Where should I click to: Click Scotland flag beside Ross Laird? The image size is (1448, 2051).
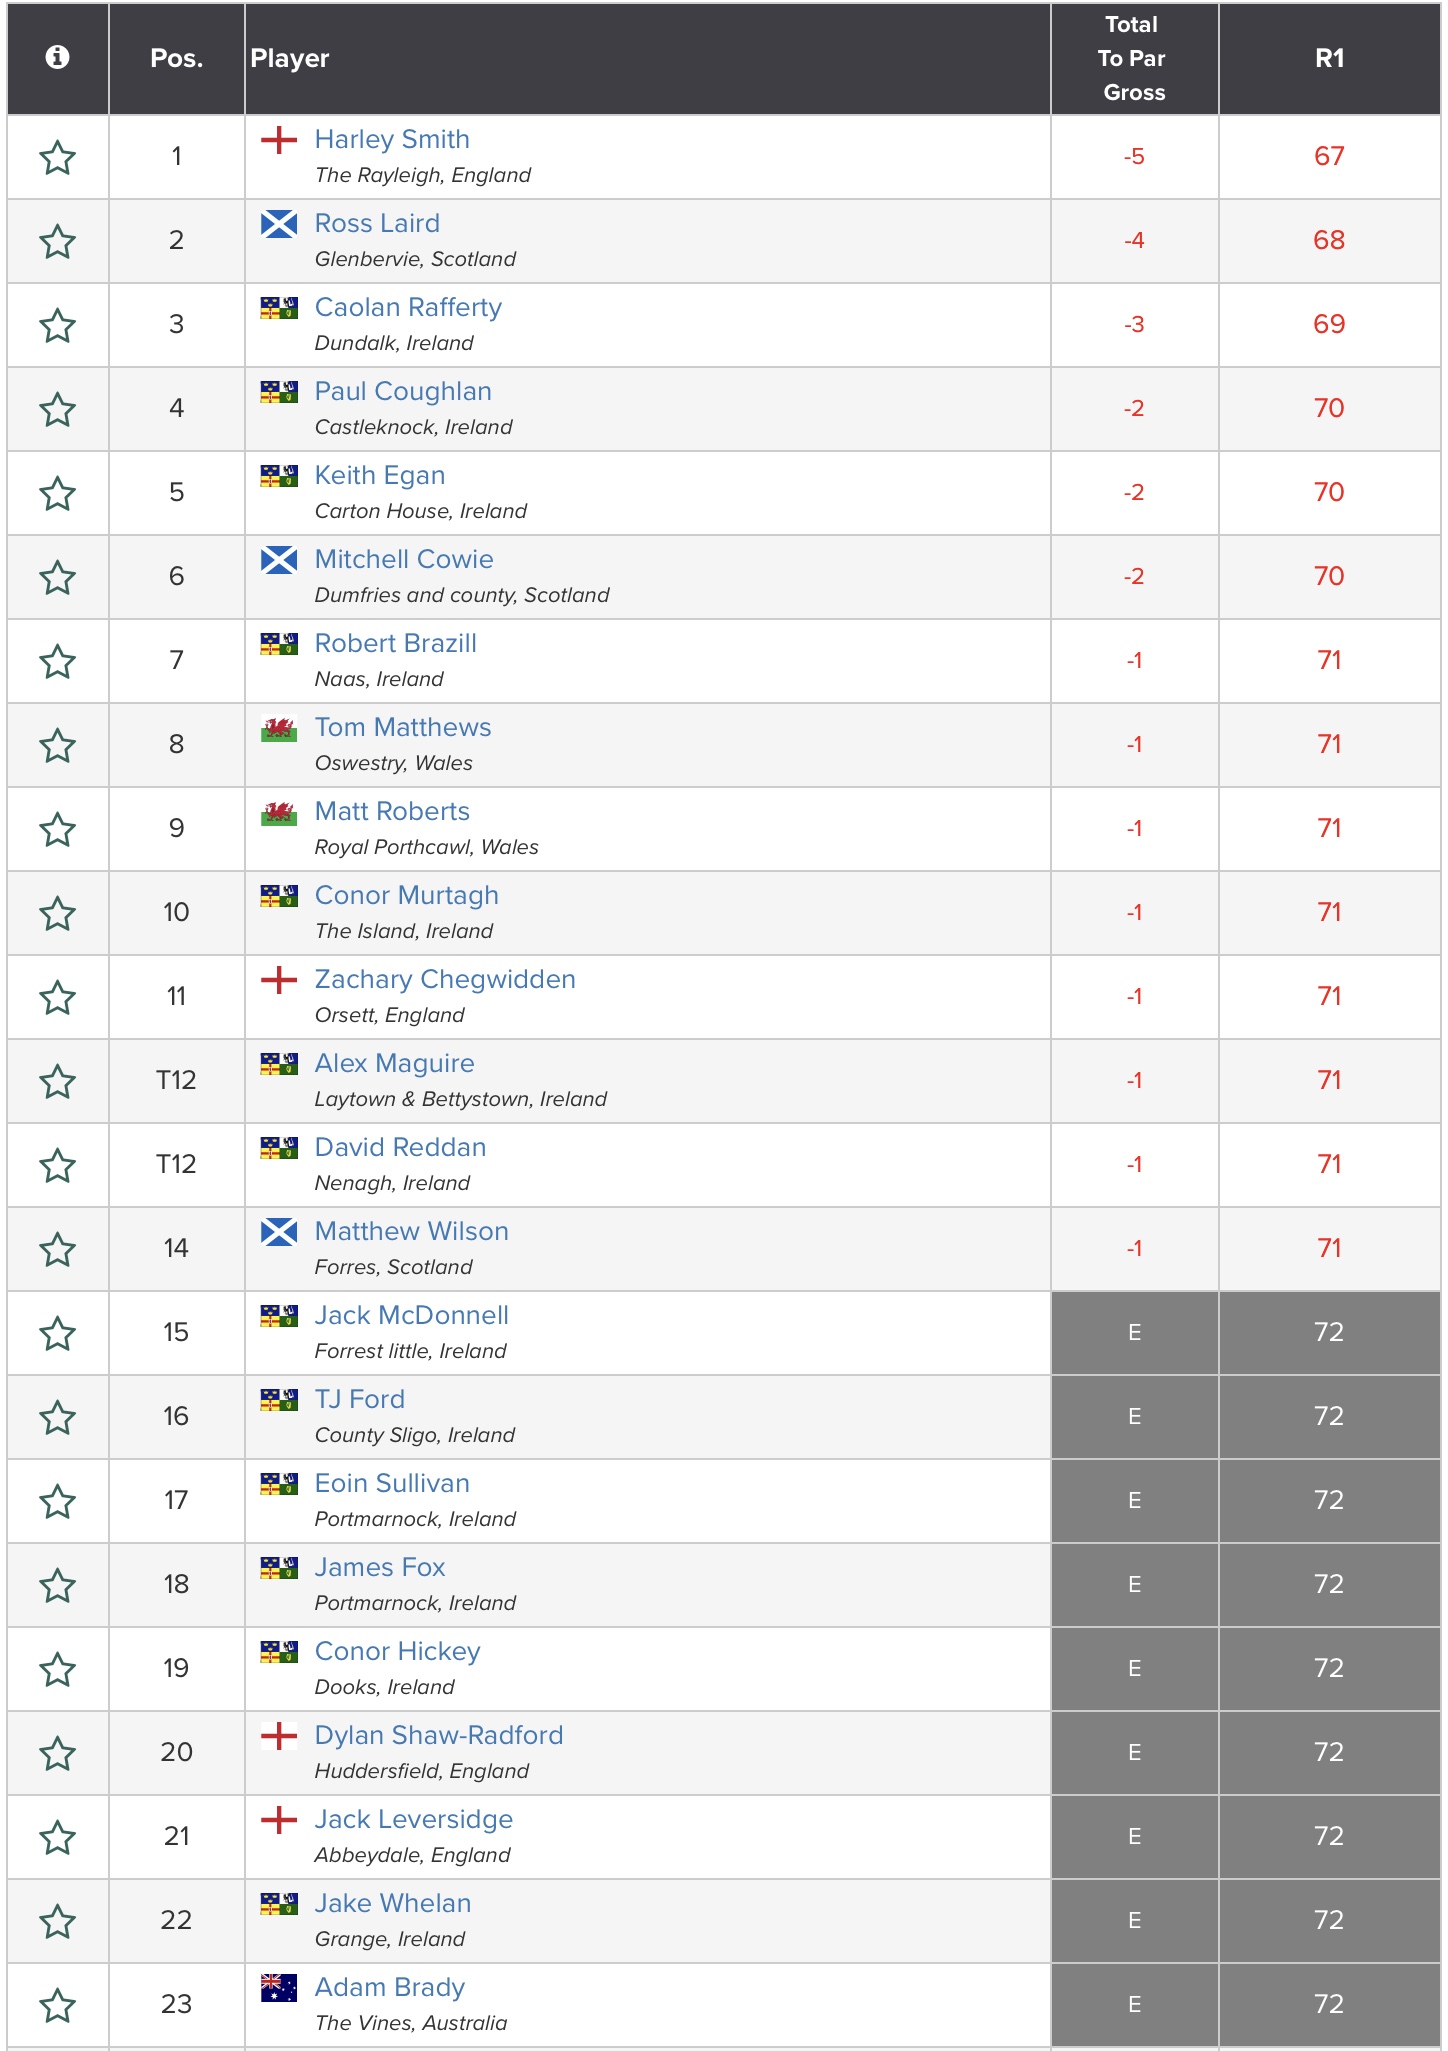pos(279,224)
